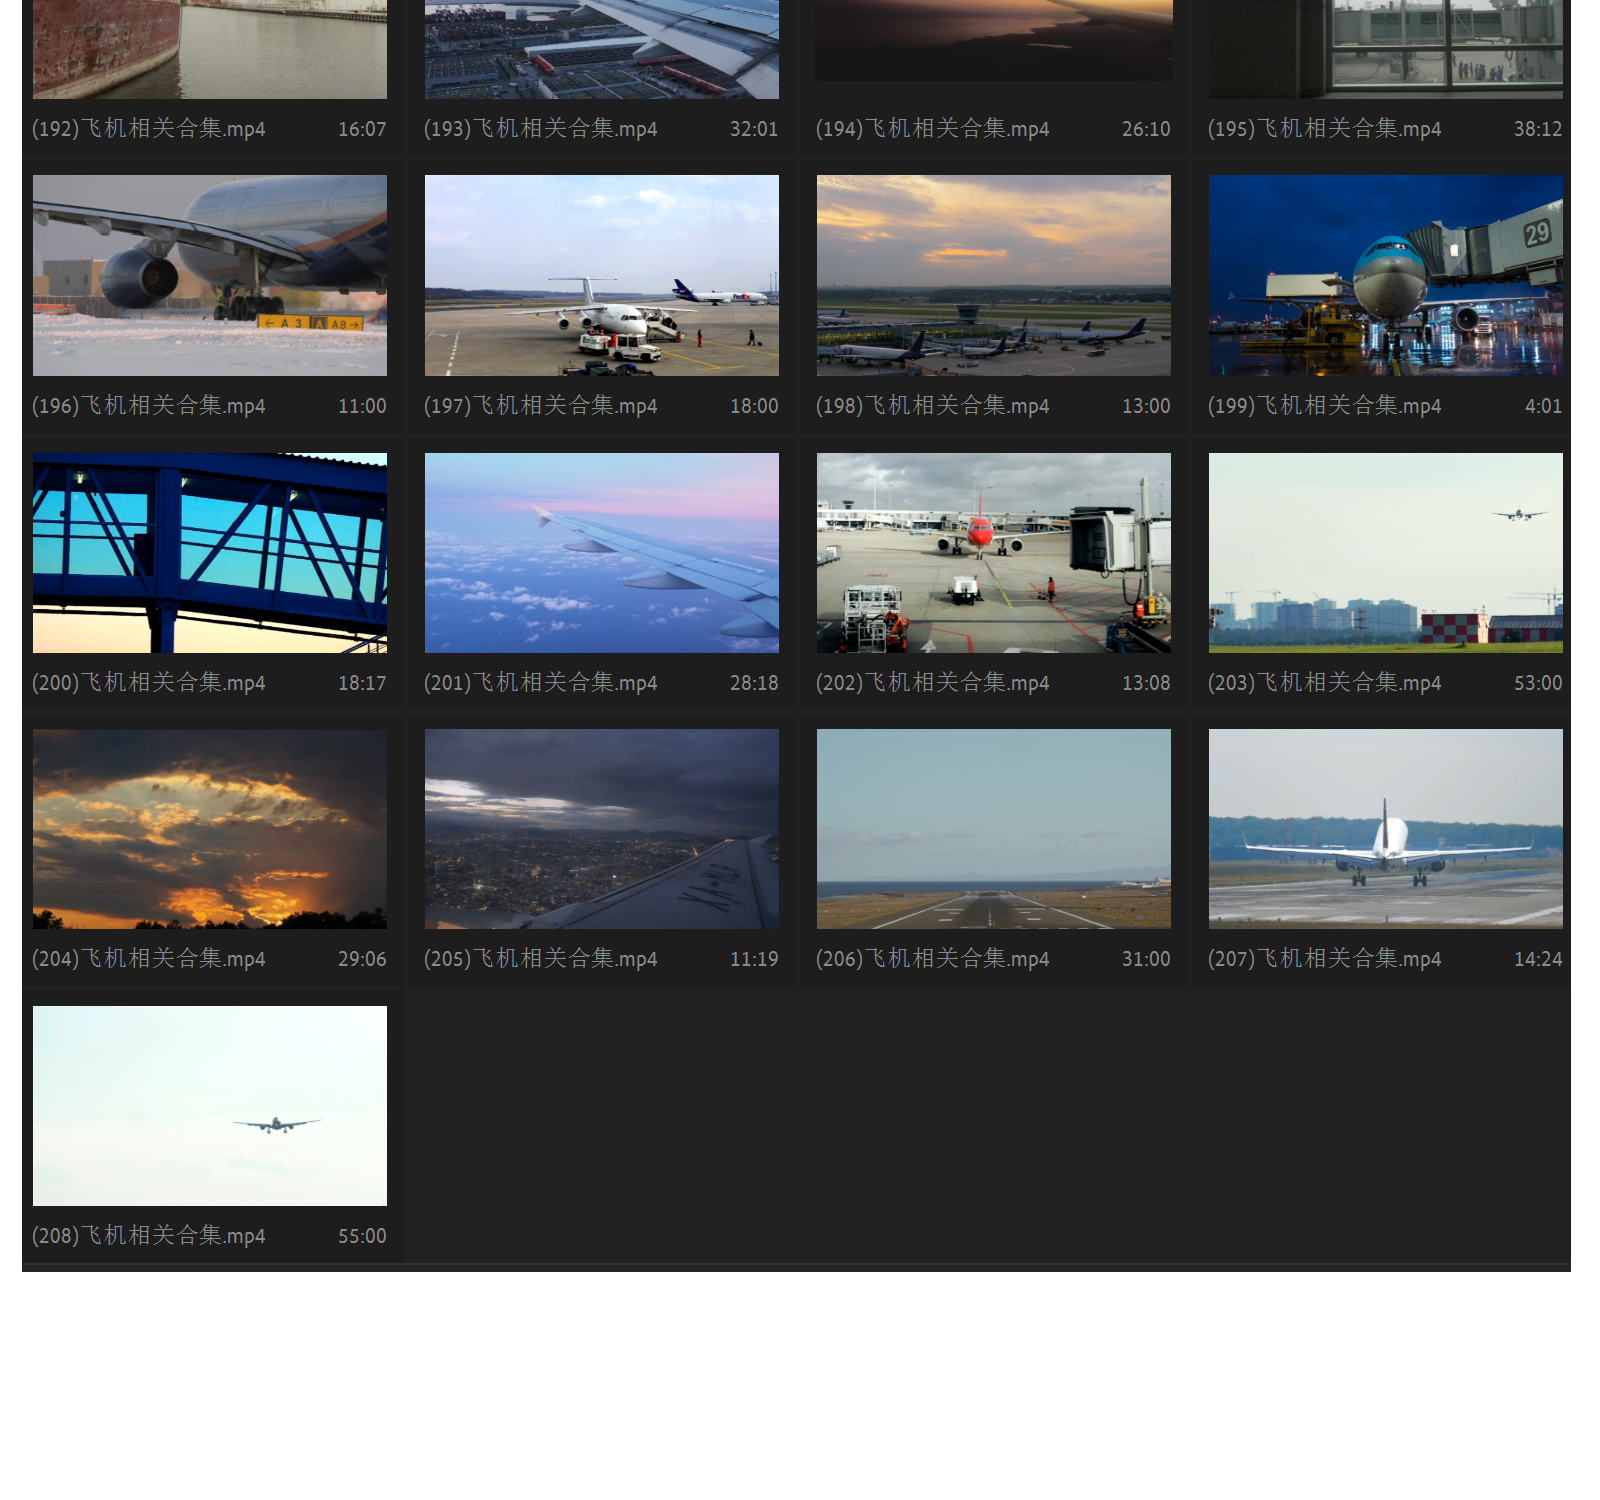Select clip (197) FedEx plane apron thumbnail
The height and width of the screenshot is (1500, 1600).
tap(602, 276)
